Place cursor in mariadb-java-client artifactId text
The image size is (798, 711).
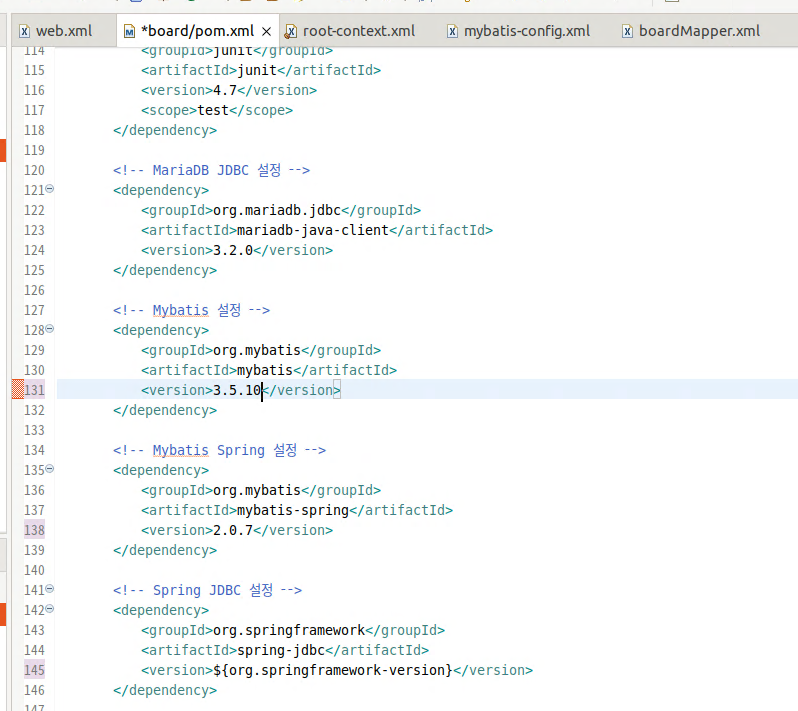313,231
